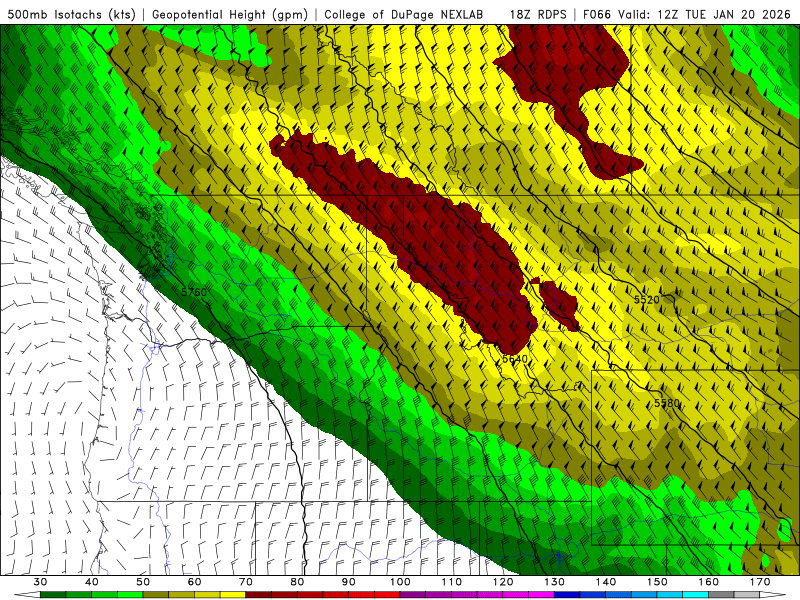Click the 30 value on the color scale

(40, 582)
